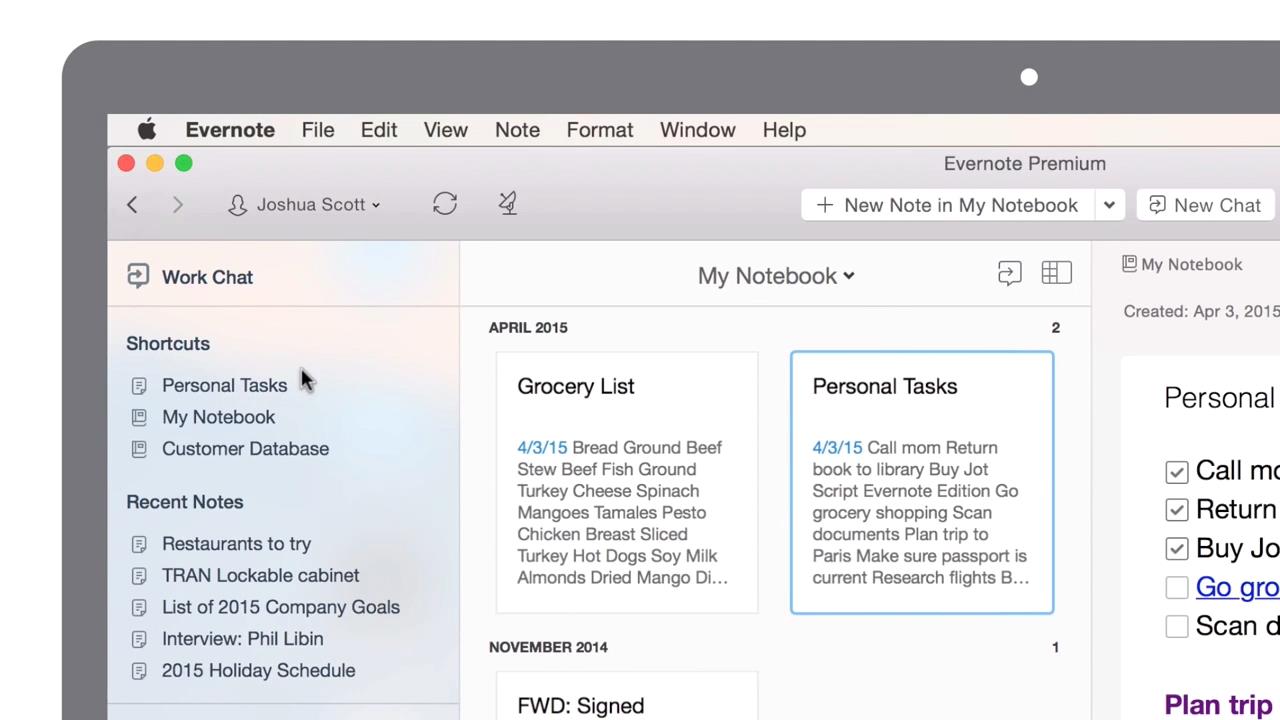This screenshot has width=1280, height=720.
Task: Open the Help menu
Action: (x=784, y=130)
